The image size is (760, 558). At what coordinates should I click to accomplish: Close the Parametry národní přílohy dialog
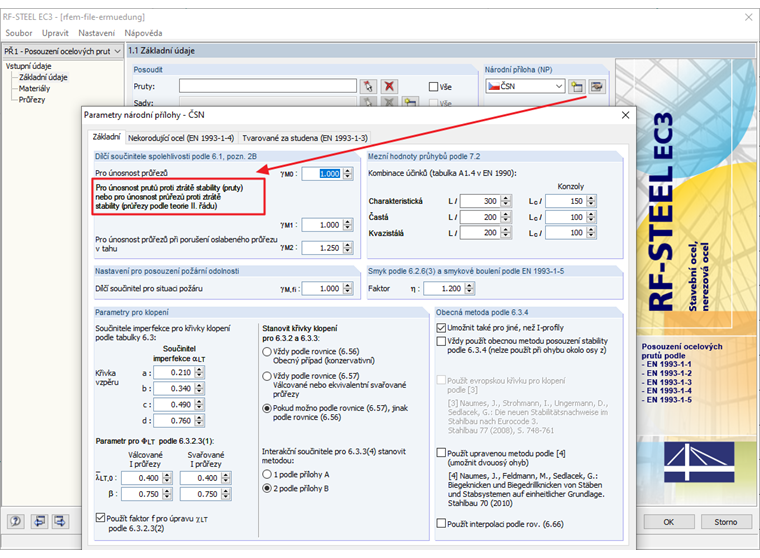pyautogui.click(x=625, y=115)
